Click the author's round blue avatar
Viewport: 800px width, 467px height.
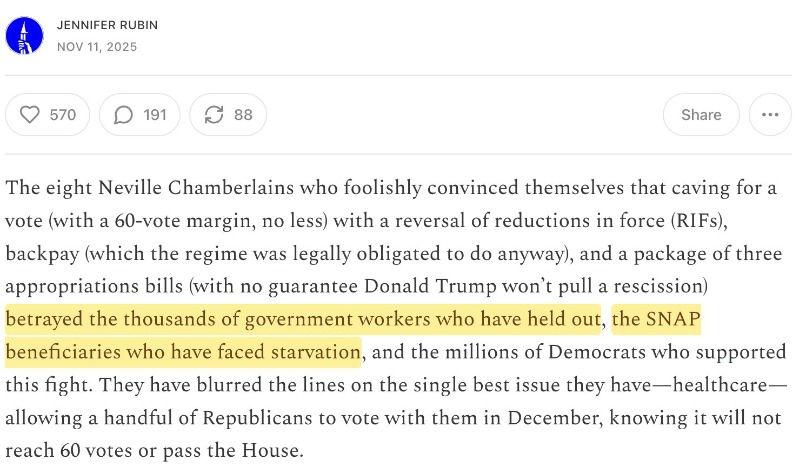[24, 36]
